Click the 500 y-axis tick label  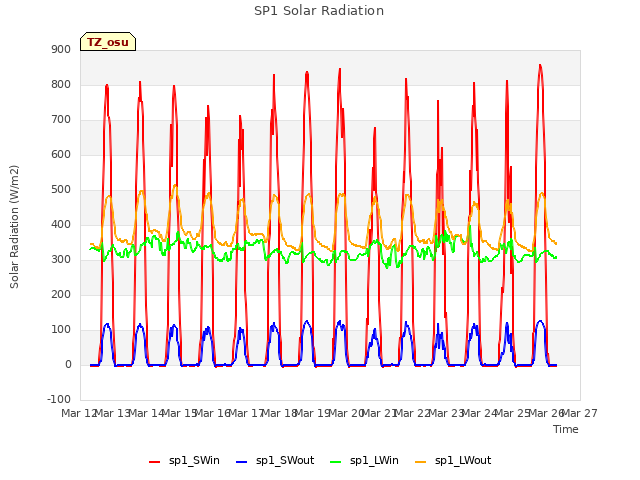pos(61,189)
